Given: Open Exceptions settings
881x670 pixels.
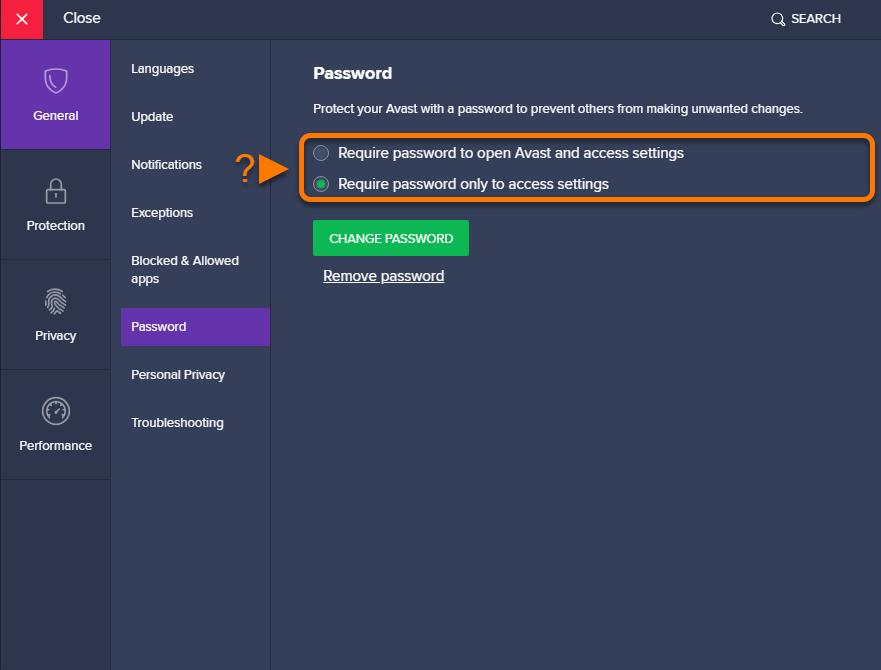Looking at the screenshot, I should tap(162, 213).
